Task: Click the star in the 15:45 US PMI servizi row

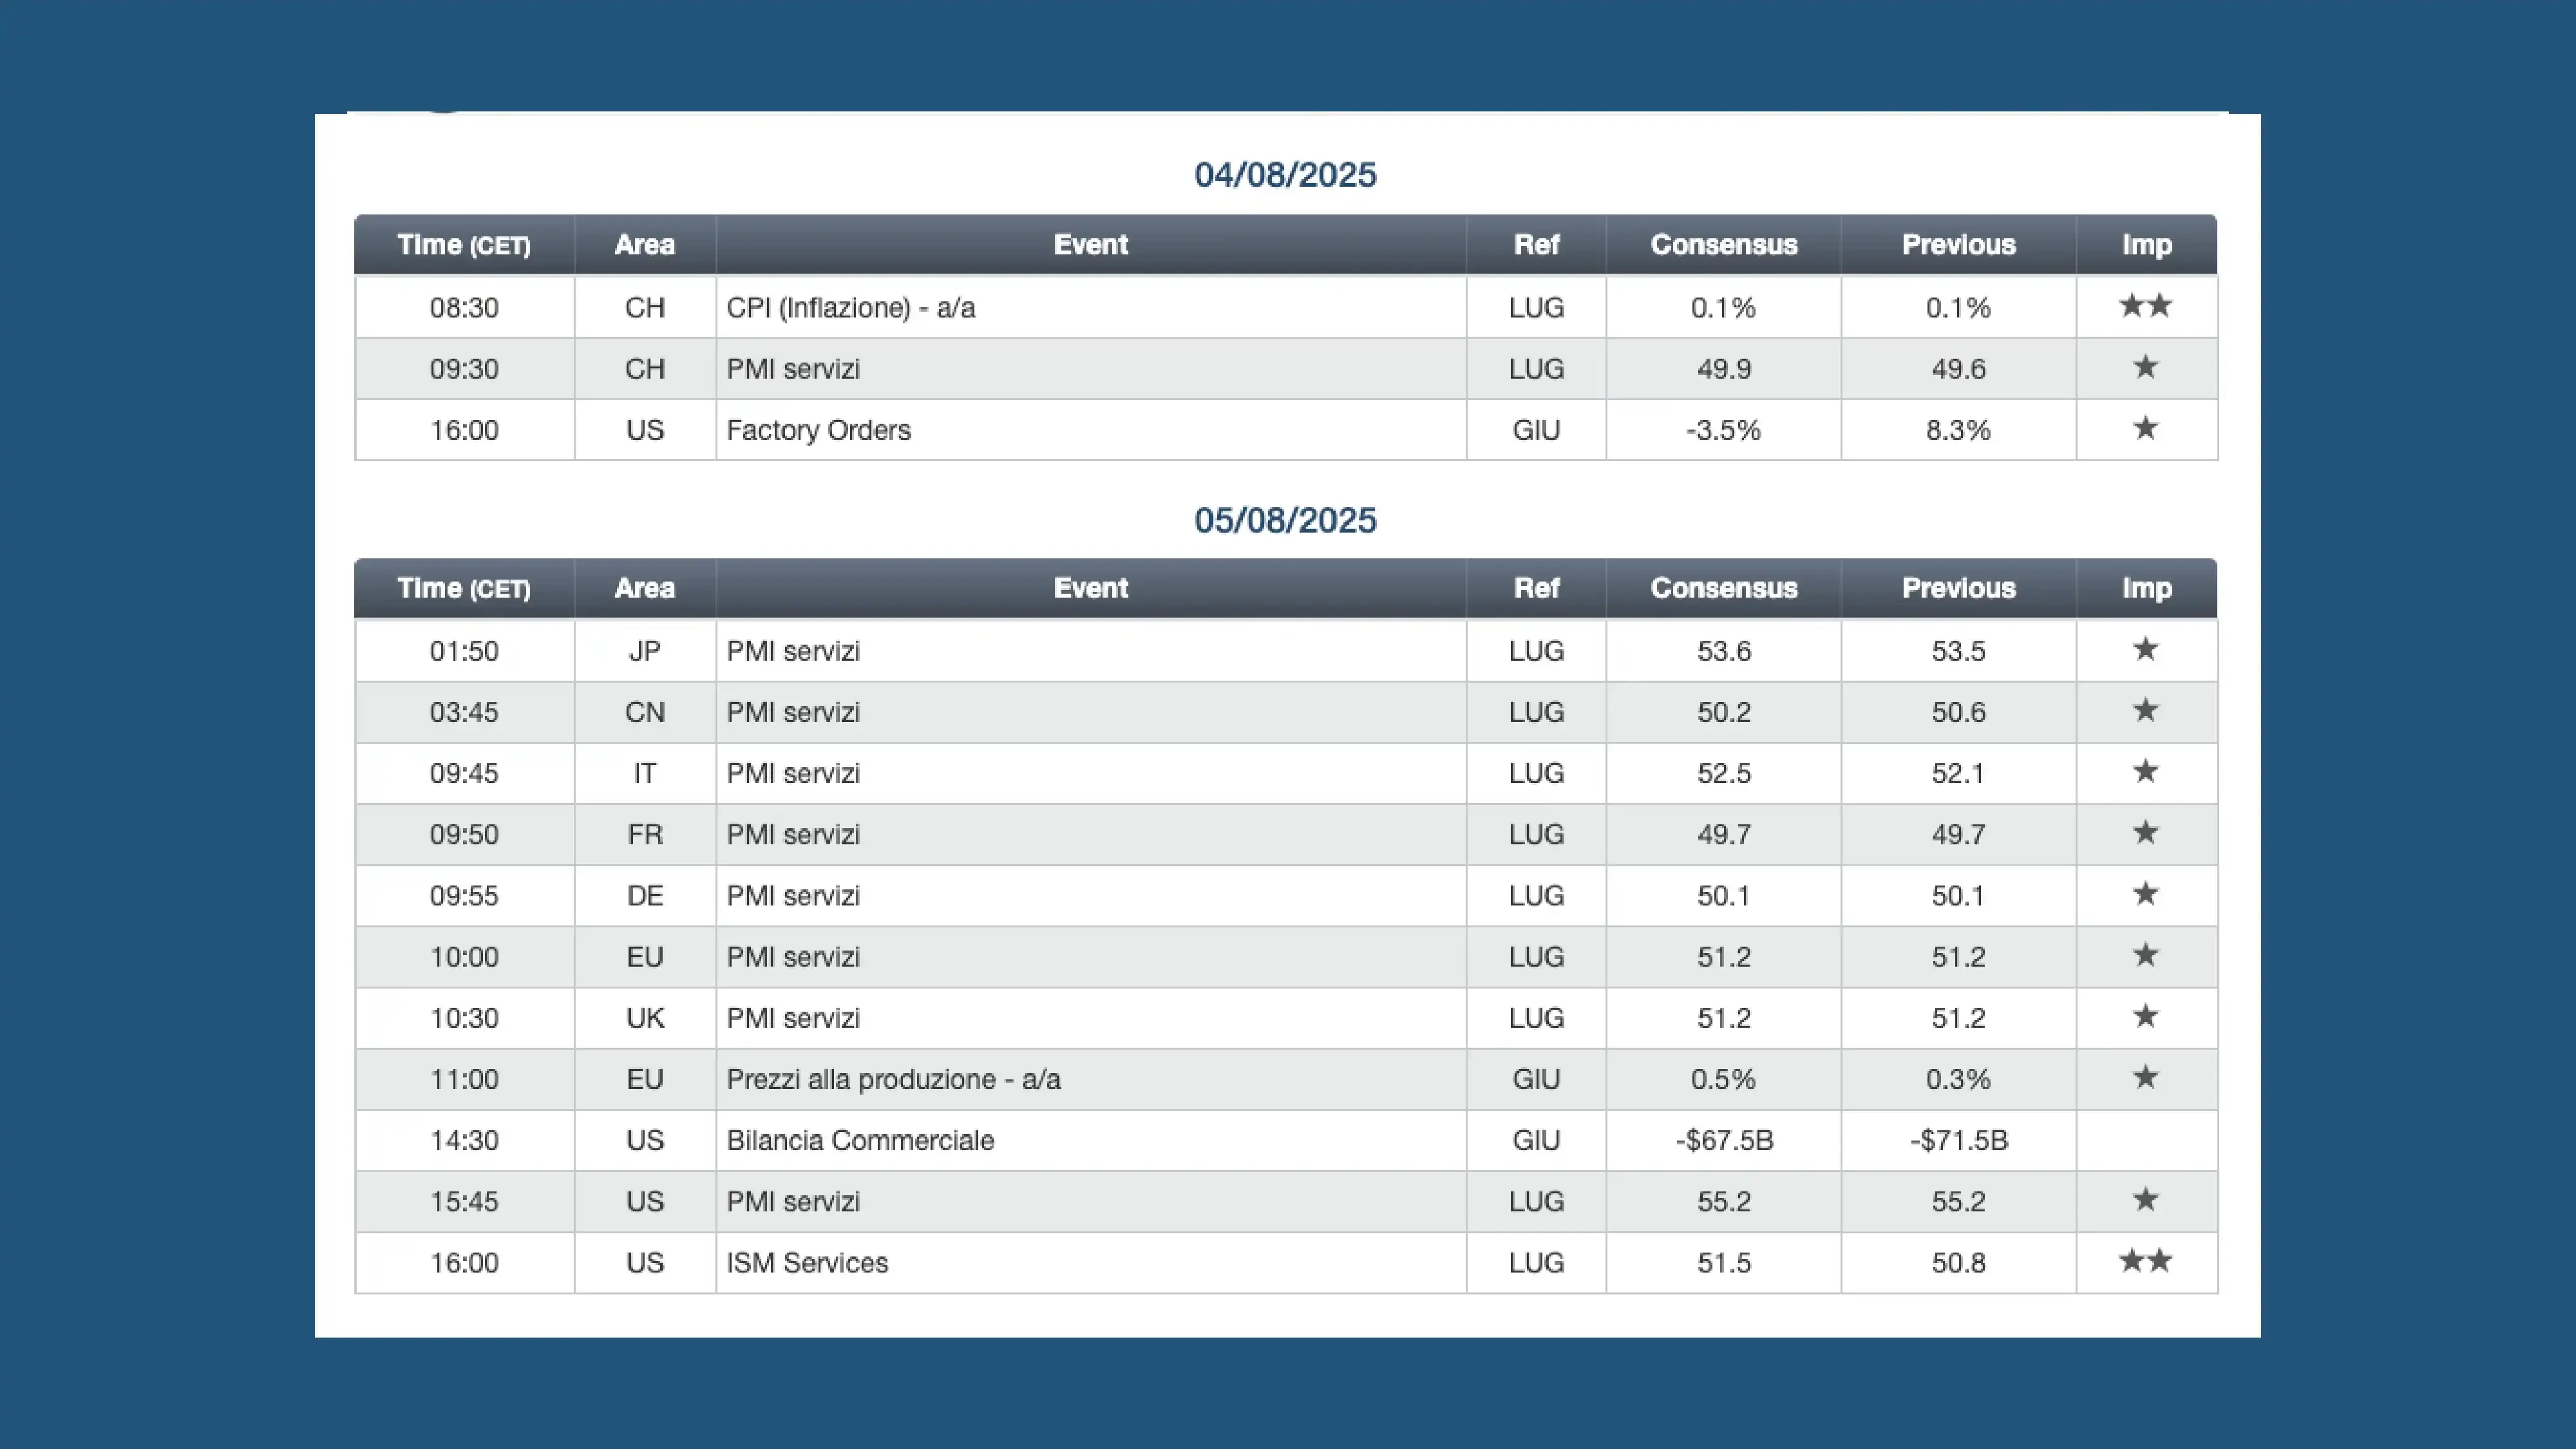Action: pyautogui.click(x=2145, y=1200)
